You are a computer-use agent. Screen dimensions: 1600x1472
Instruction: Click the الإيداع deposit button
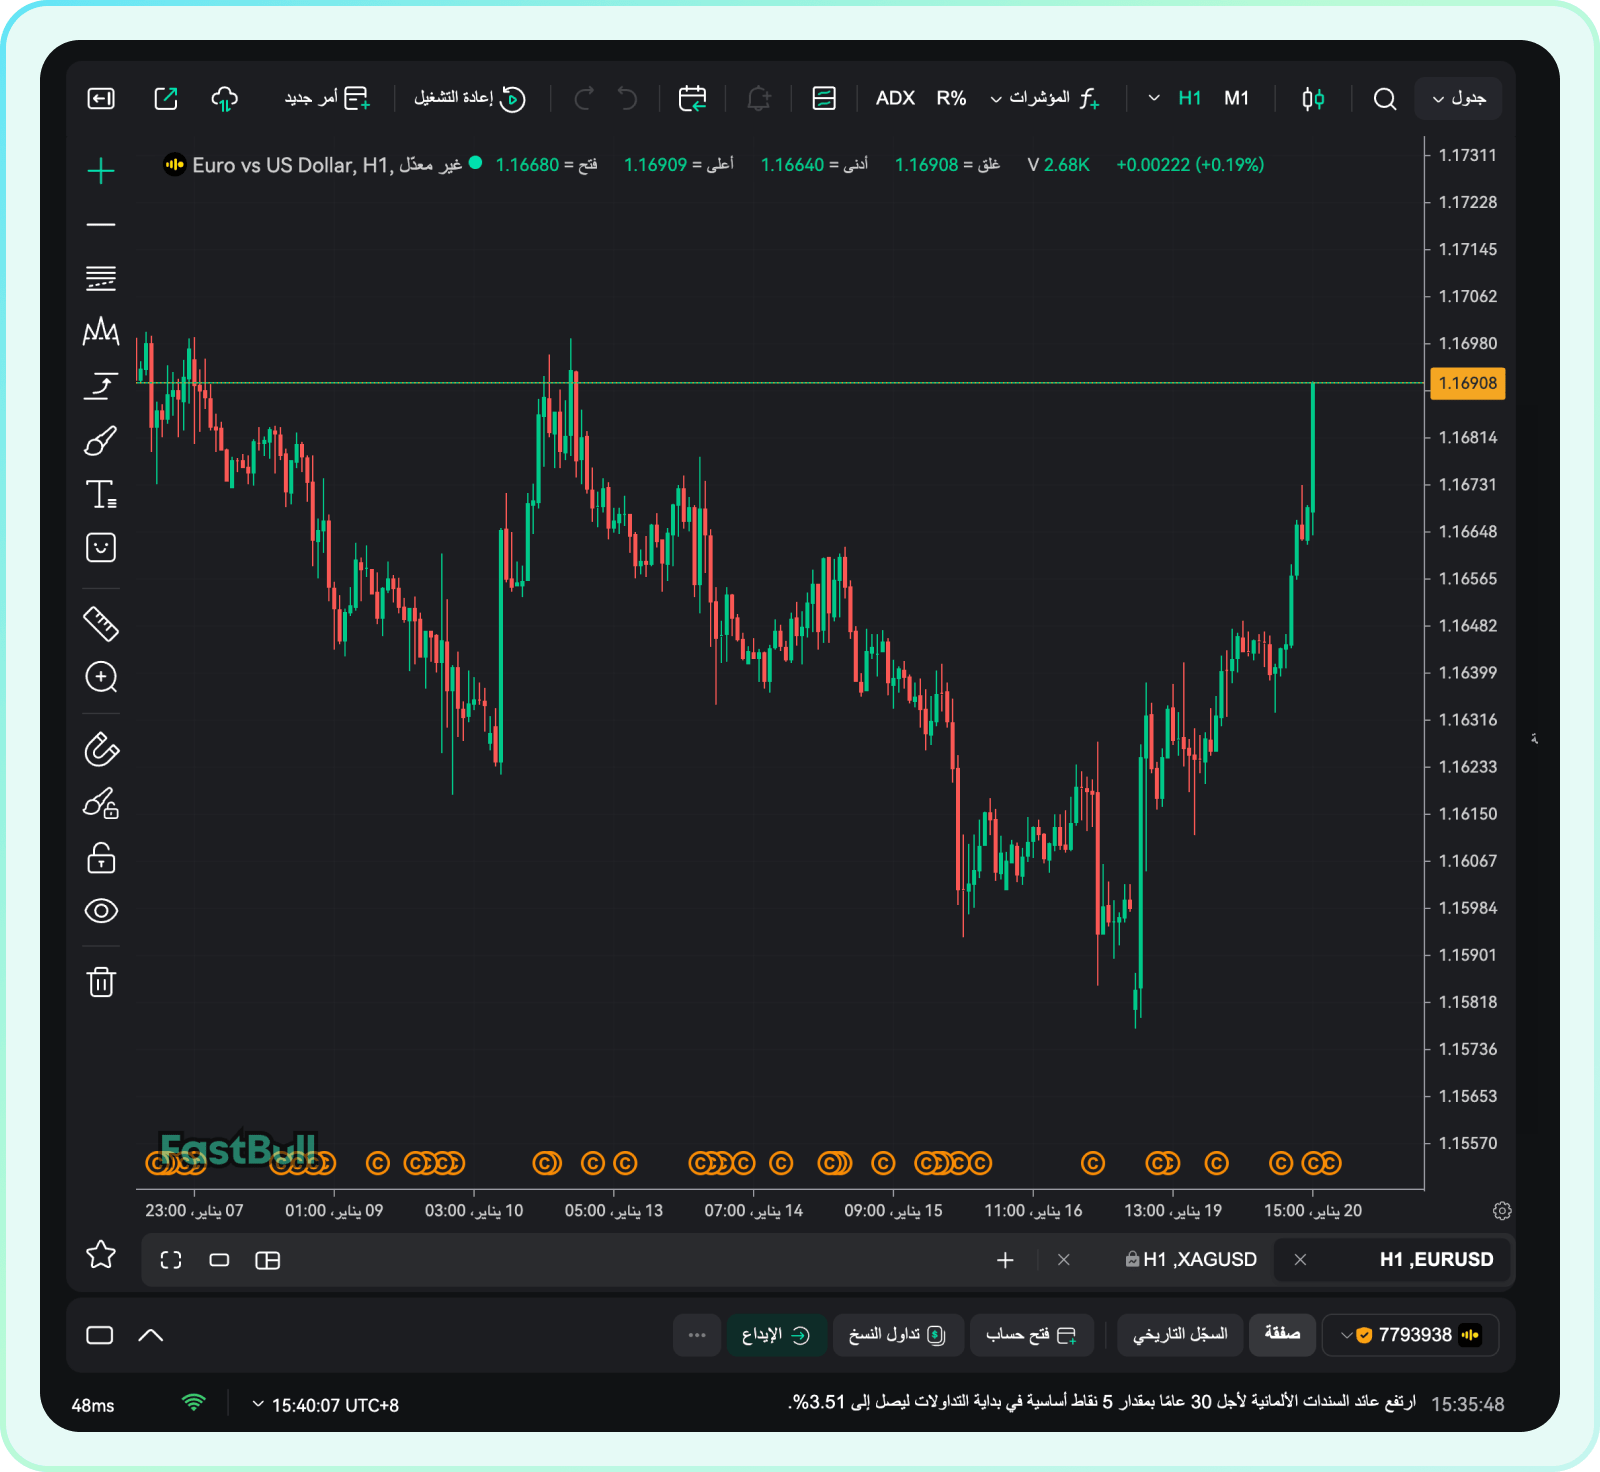pyautogui.click(x=775, y=1335)
